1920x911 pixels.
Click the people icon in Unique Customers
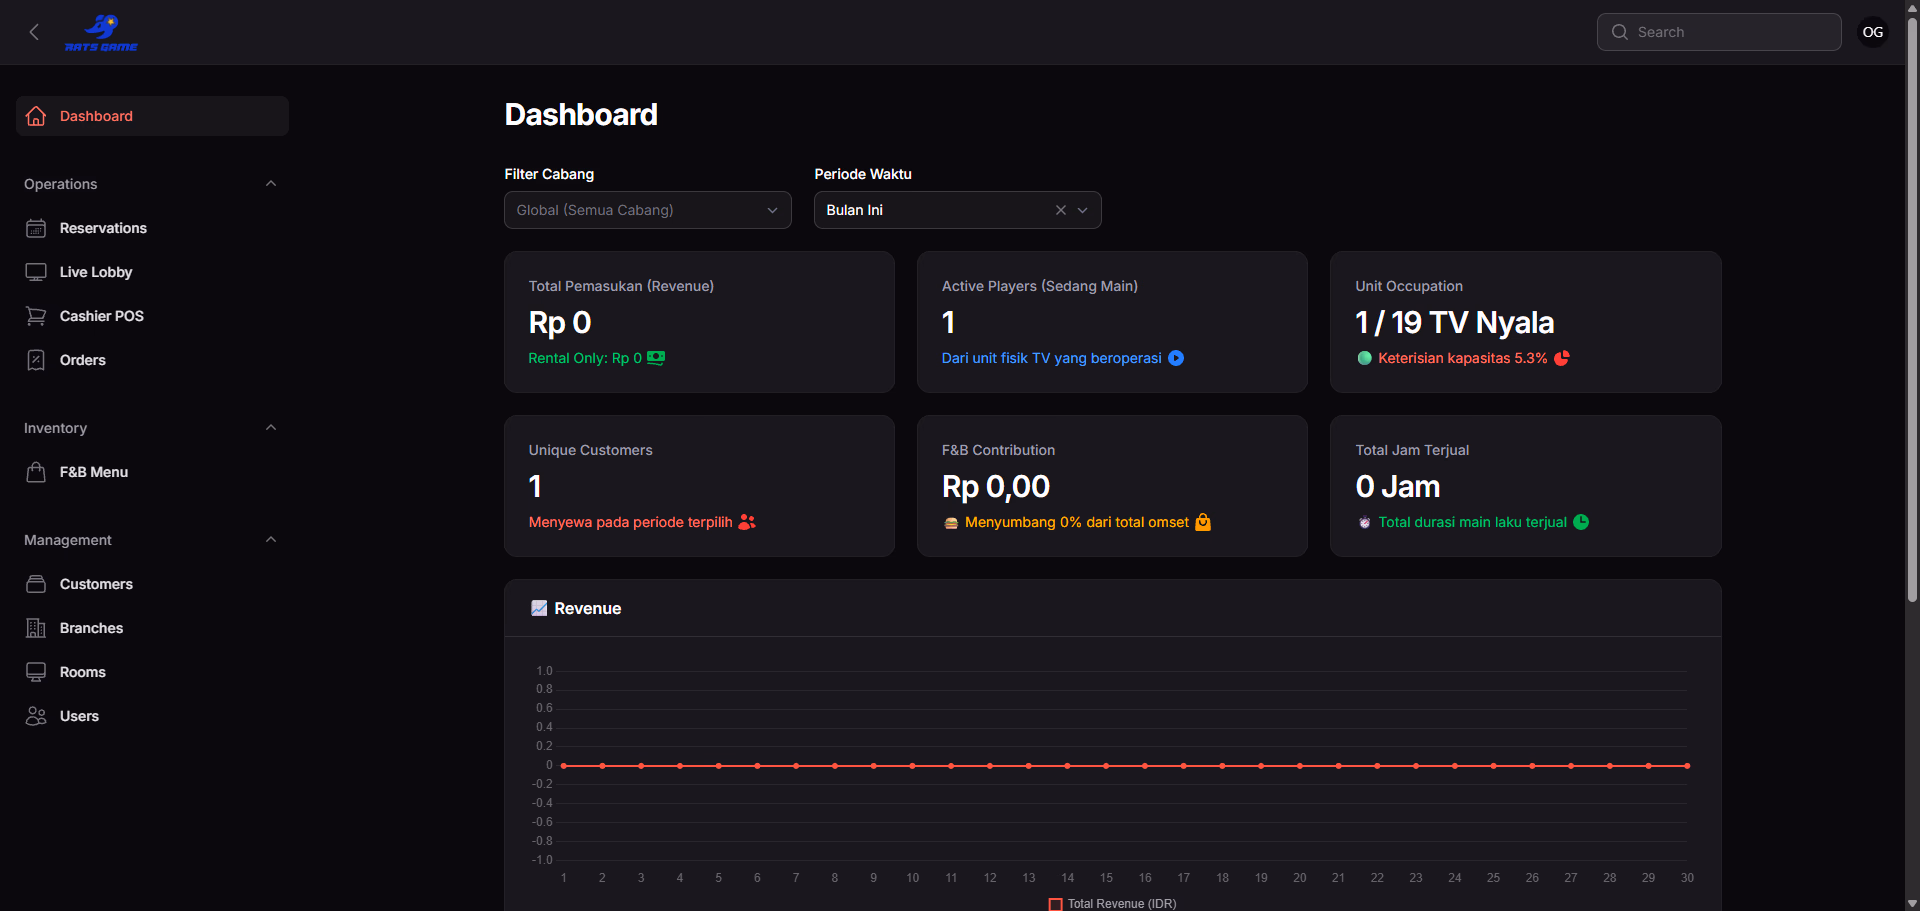(747, 522)
